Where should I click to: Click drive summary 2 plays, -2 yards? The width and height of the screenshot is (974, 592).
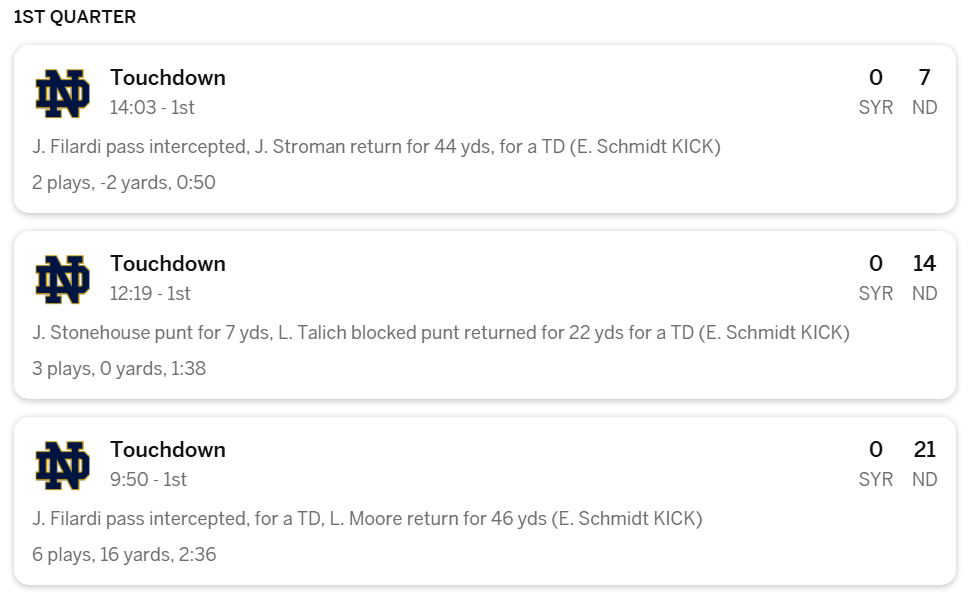(124, 183)
